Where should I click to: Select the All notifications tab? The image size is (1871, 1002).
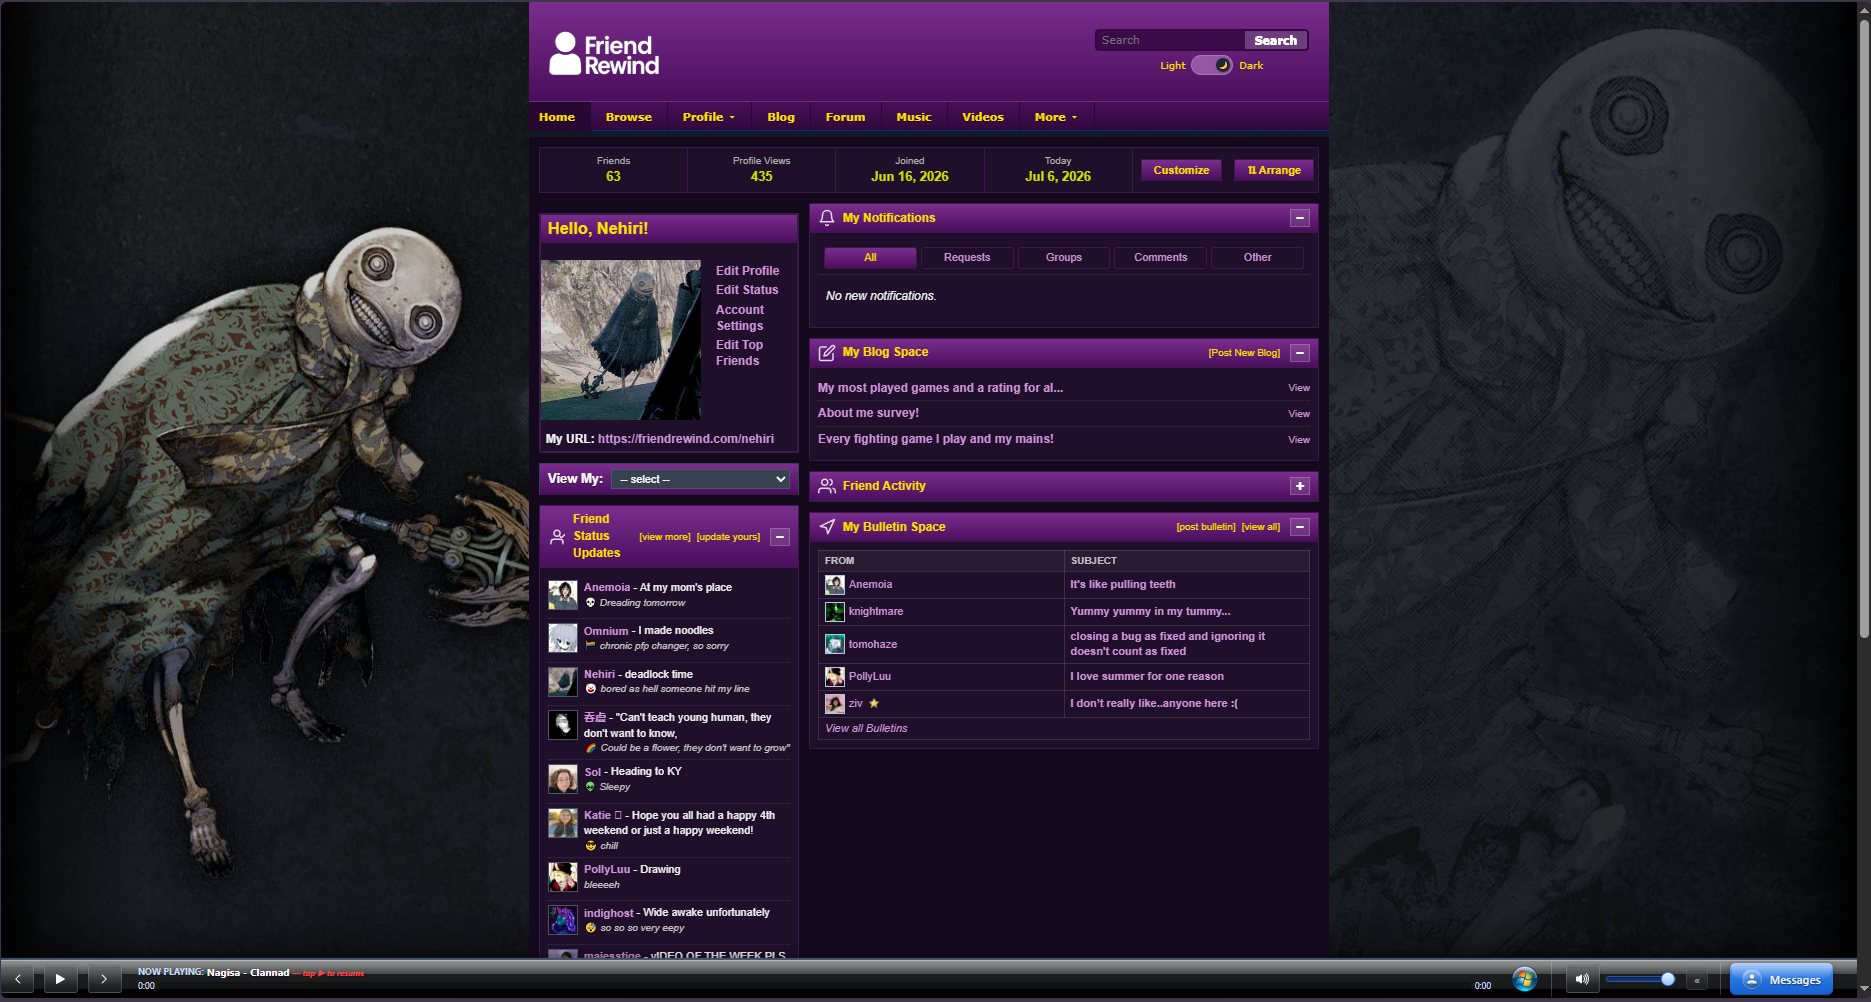tap(870, 258)
